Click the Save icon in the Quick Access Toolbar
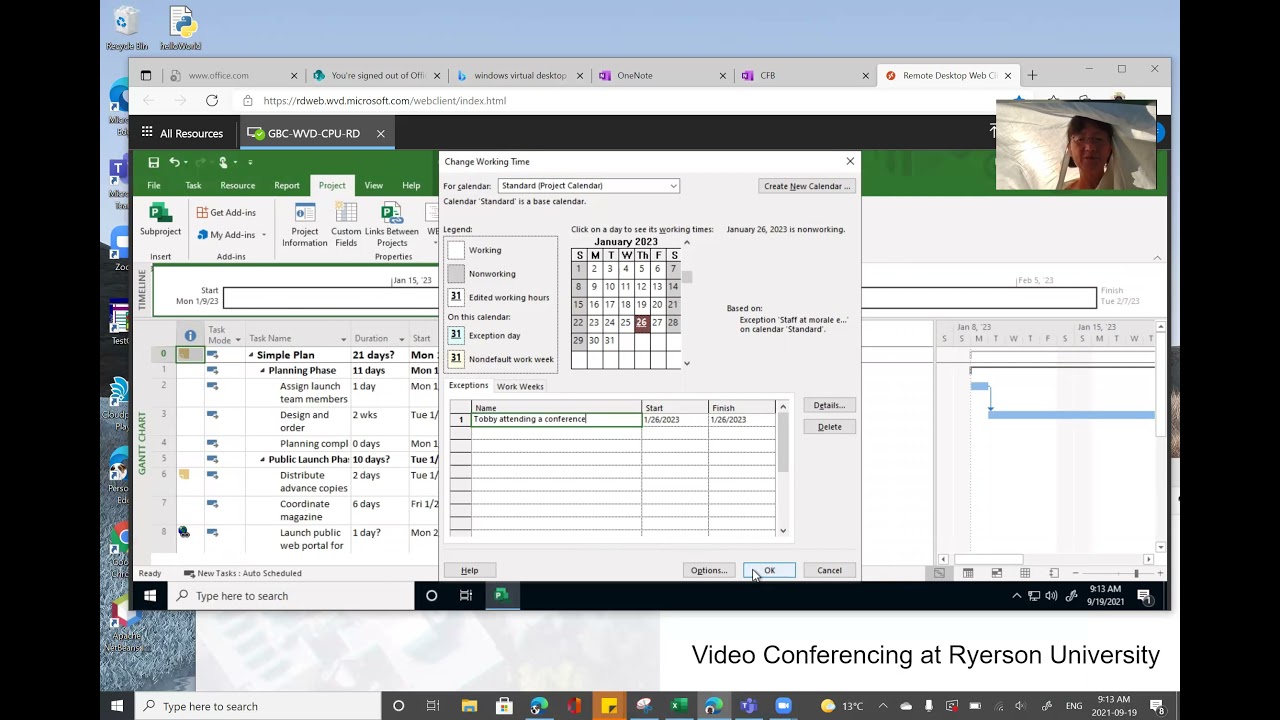This screenshot has height=720, width=1280. tap(153, 162)
